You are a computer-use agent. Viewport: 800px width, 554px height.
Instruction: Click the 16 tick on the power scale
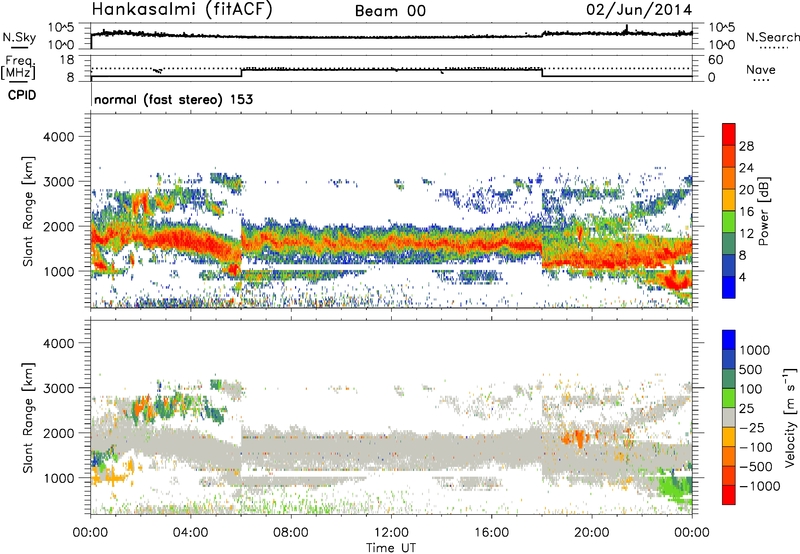(x=746, y=212)
